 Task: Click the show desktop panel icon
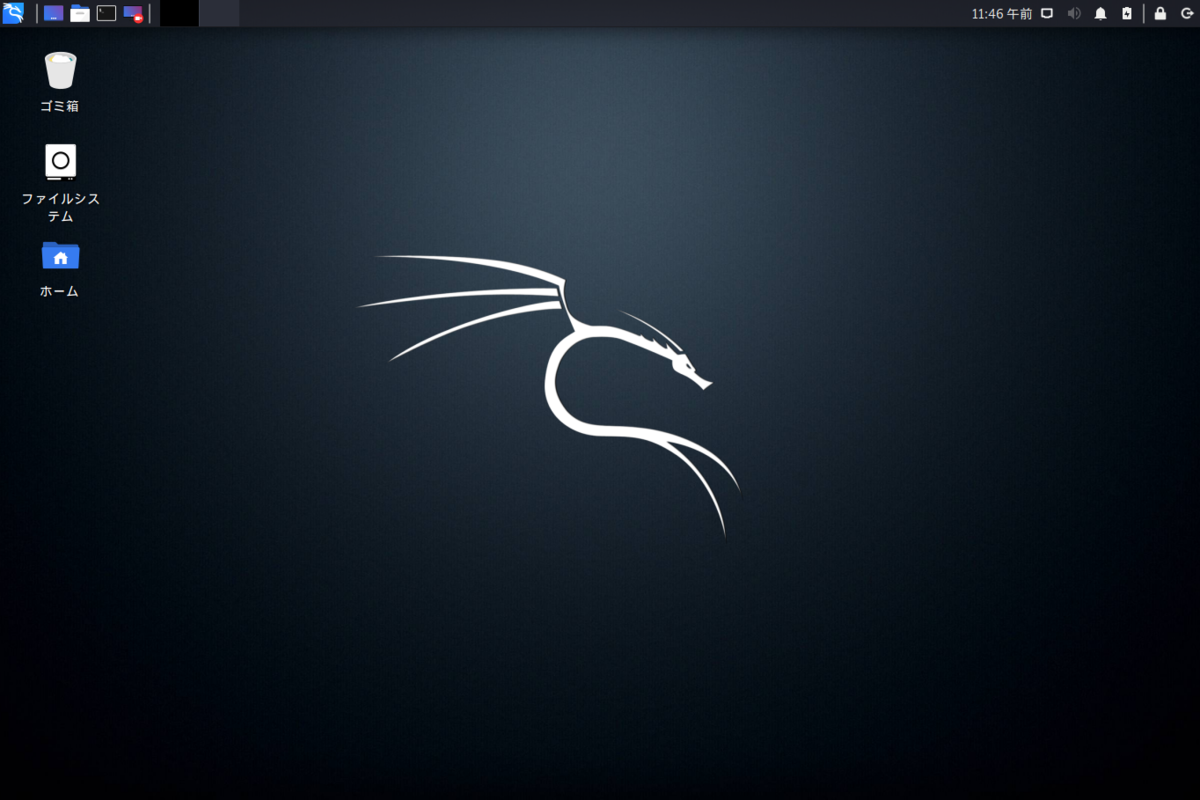[x=53, y=13]
